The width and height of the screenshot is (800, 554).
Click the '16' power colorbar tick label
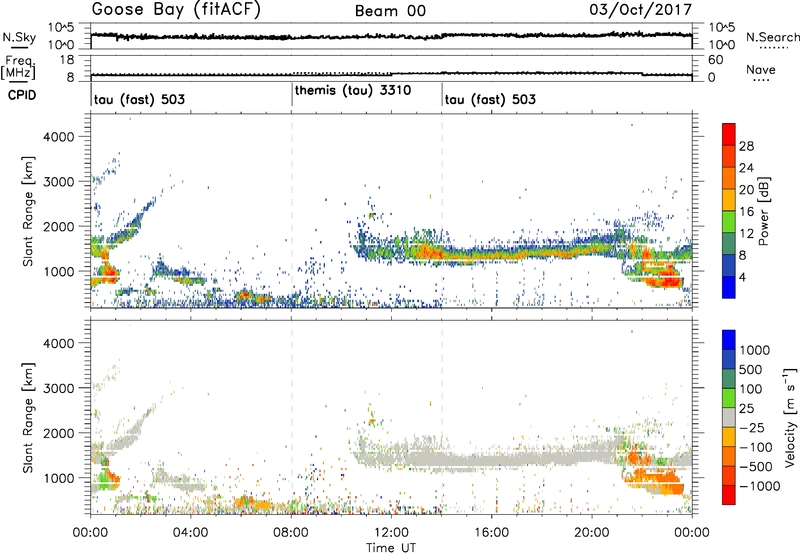click(x=746, y=212)
